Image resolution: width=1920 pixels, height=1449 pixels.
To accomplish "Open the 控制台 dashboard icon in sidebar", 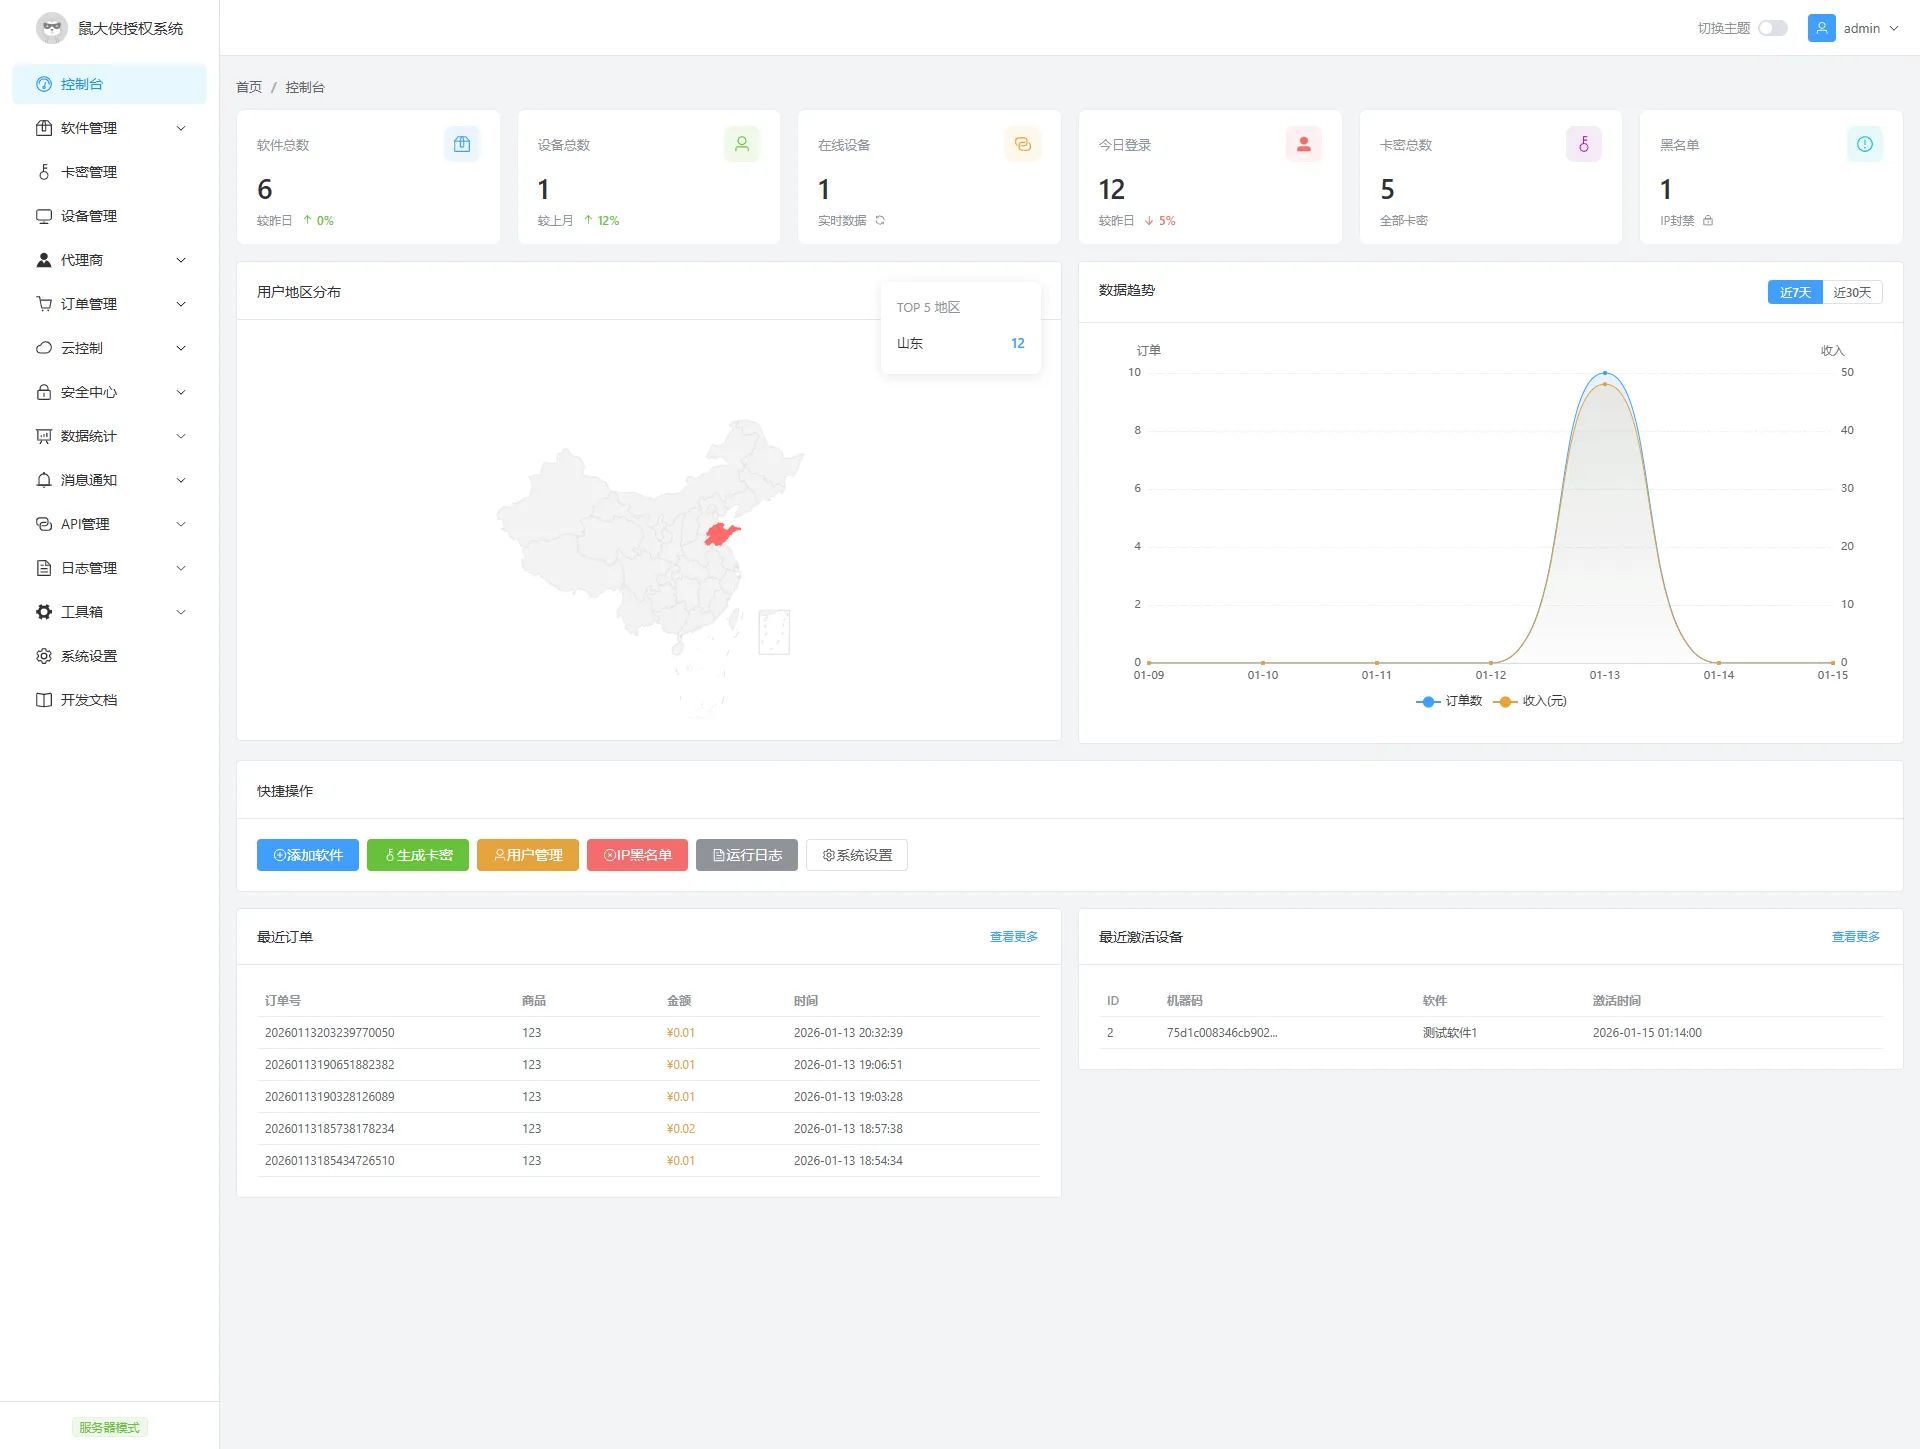I will 44,84.
